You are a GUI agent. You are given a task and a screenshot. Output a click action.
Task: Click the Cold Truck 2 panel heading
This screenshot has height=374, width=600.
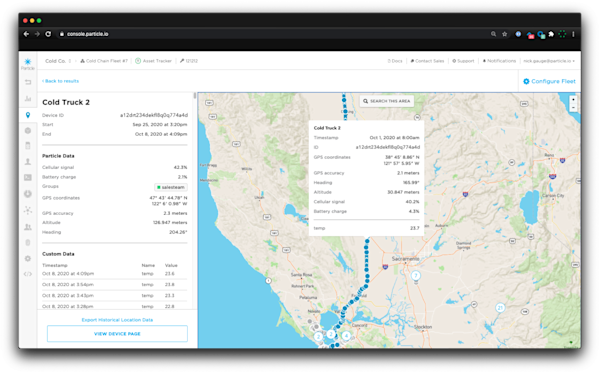pyautogui.click(x=66, y=102)
